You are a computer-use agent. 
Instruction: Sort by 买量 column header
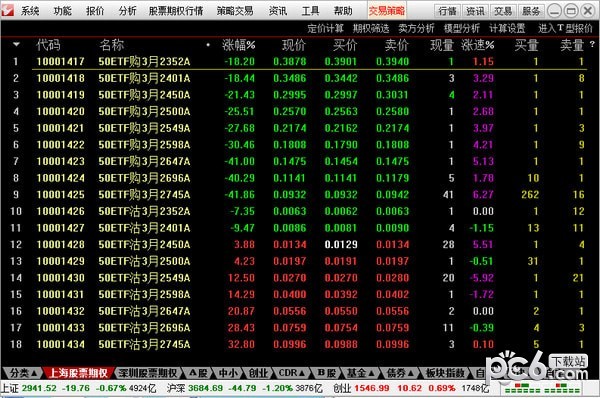pyautogui.click(x=527, y=45)
